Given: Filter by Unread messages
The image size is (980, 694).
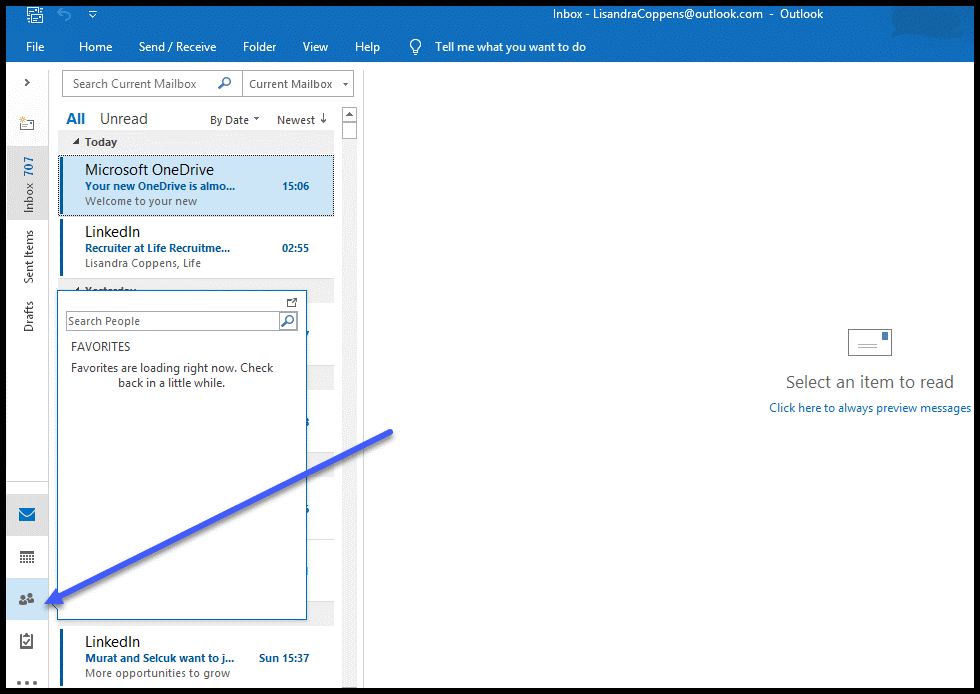Looking at the screenshot, I should tap(124, 119).
